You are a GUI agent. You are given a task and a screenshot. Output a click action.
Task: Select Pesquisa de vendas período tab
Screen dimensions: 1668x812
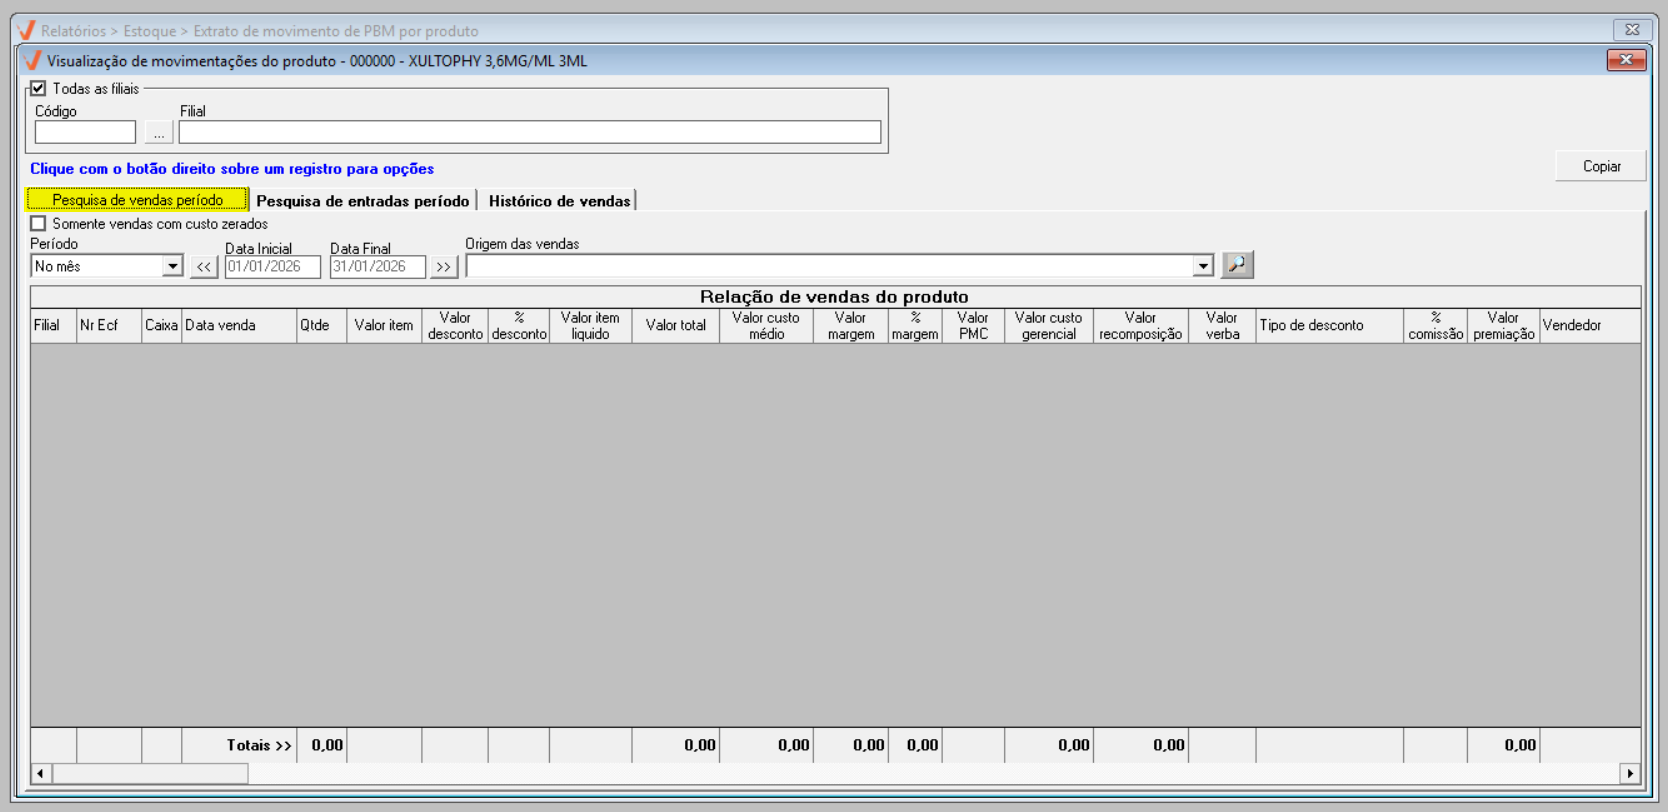[137, 200]
